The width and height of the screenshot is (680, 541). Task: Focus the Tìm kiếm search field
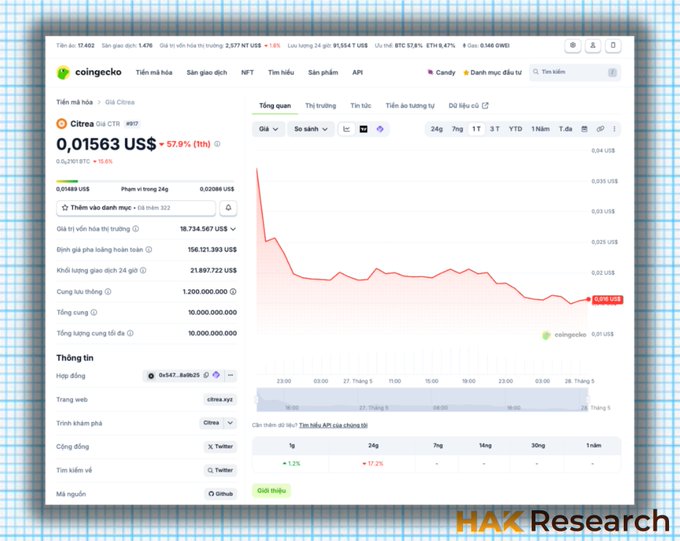[575, 72]
